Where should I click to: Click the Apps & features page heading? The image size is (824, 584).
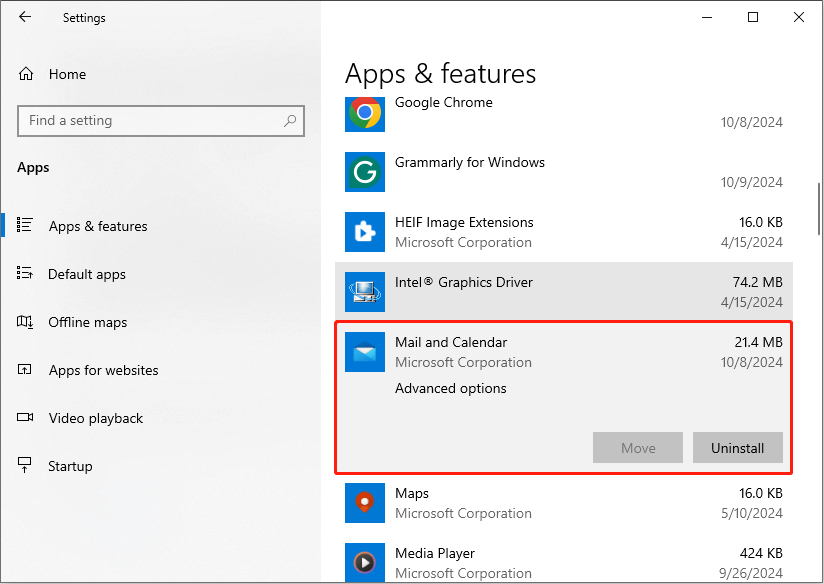(x=440, y=74)
